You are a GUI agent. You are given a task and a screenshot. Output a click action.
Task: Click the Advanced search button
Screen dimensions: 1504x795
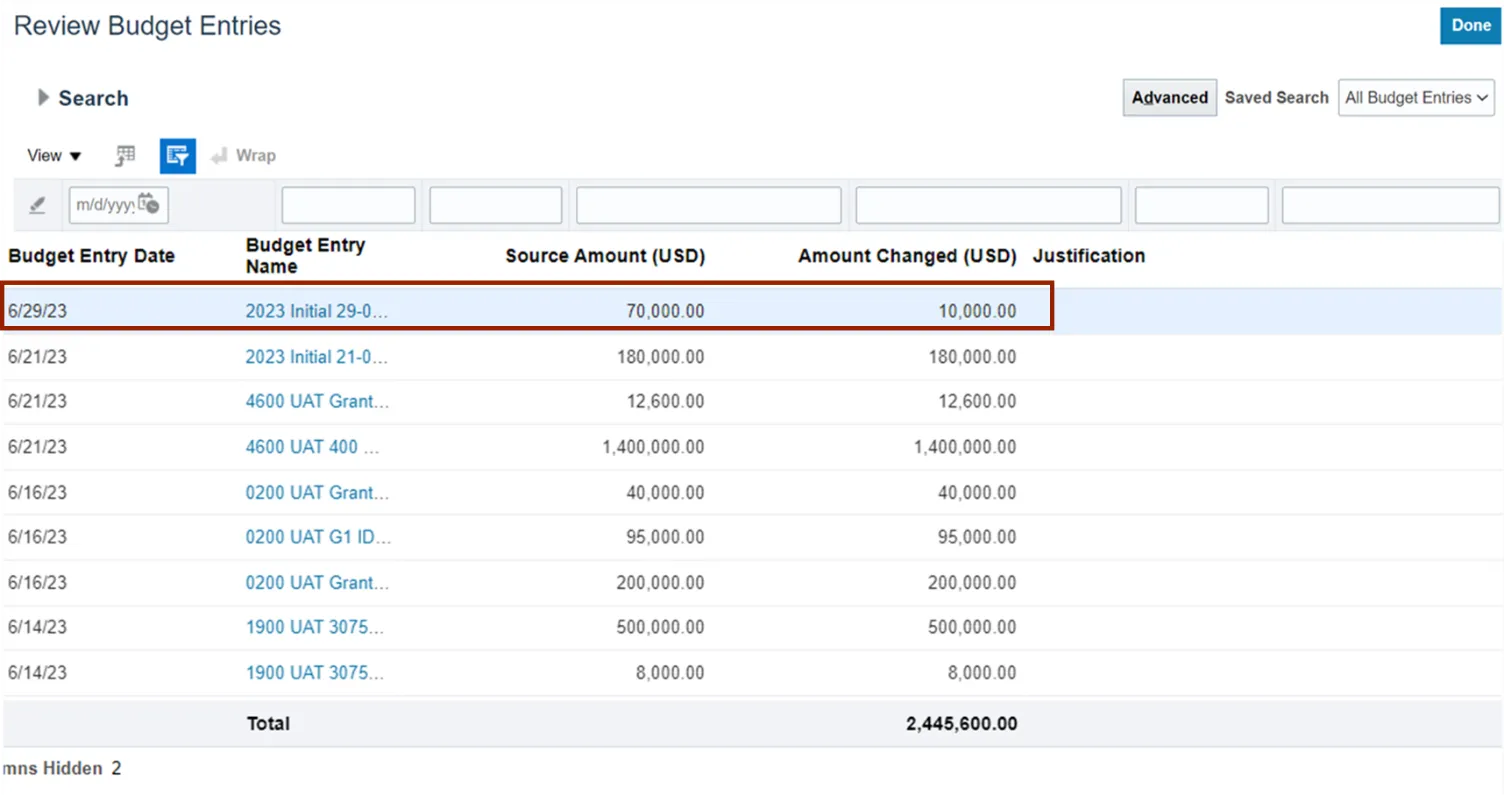point(1169,98)
